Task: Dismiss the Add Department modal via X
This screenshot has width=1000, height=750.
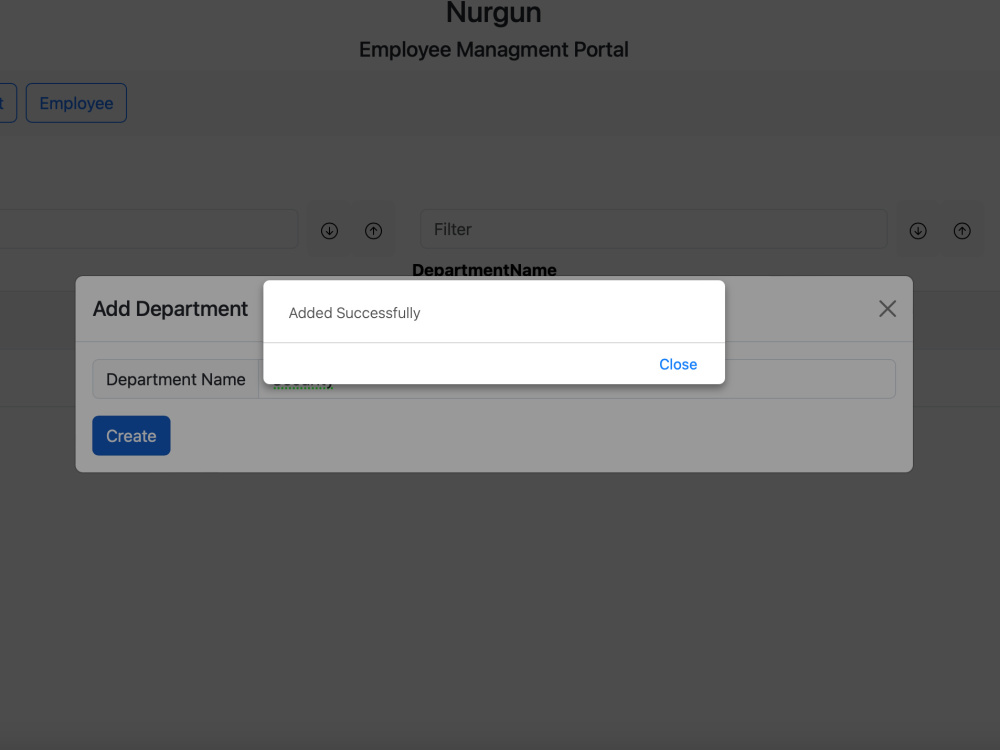Action: [x=887, y=309]
